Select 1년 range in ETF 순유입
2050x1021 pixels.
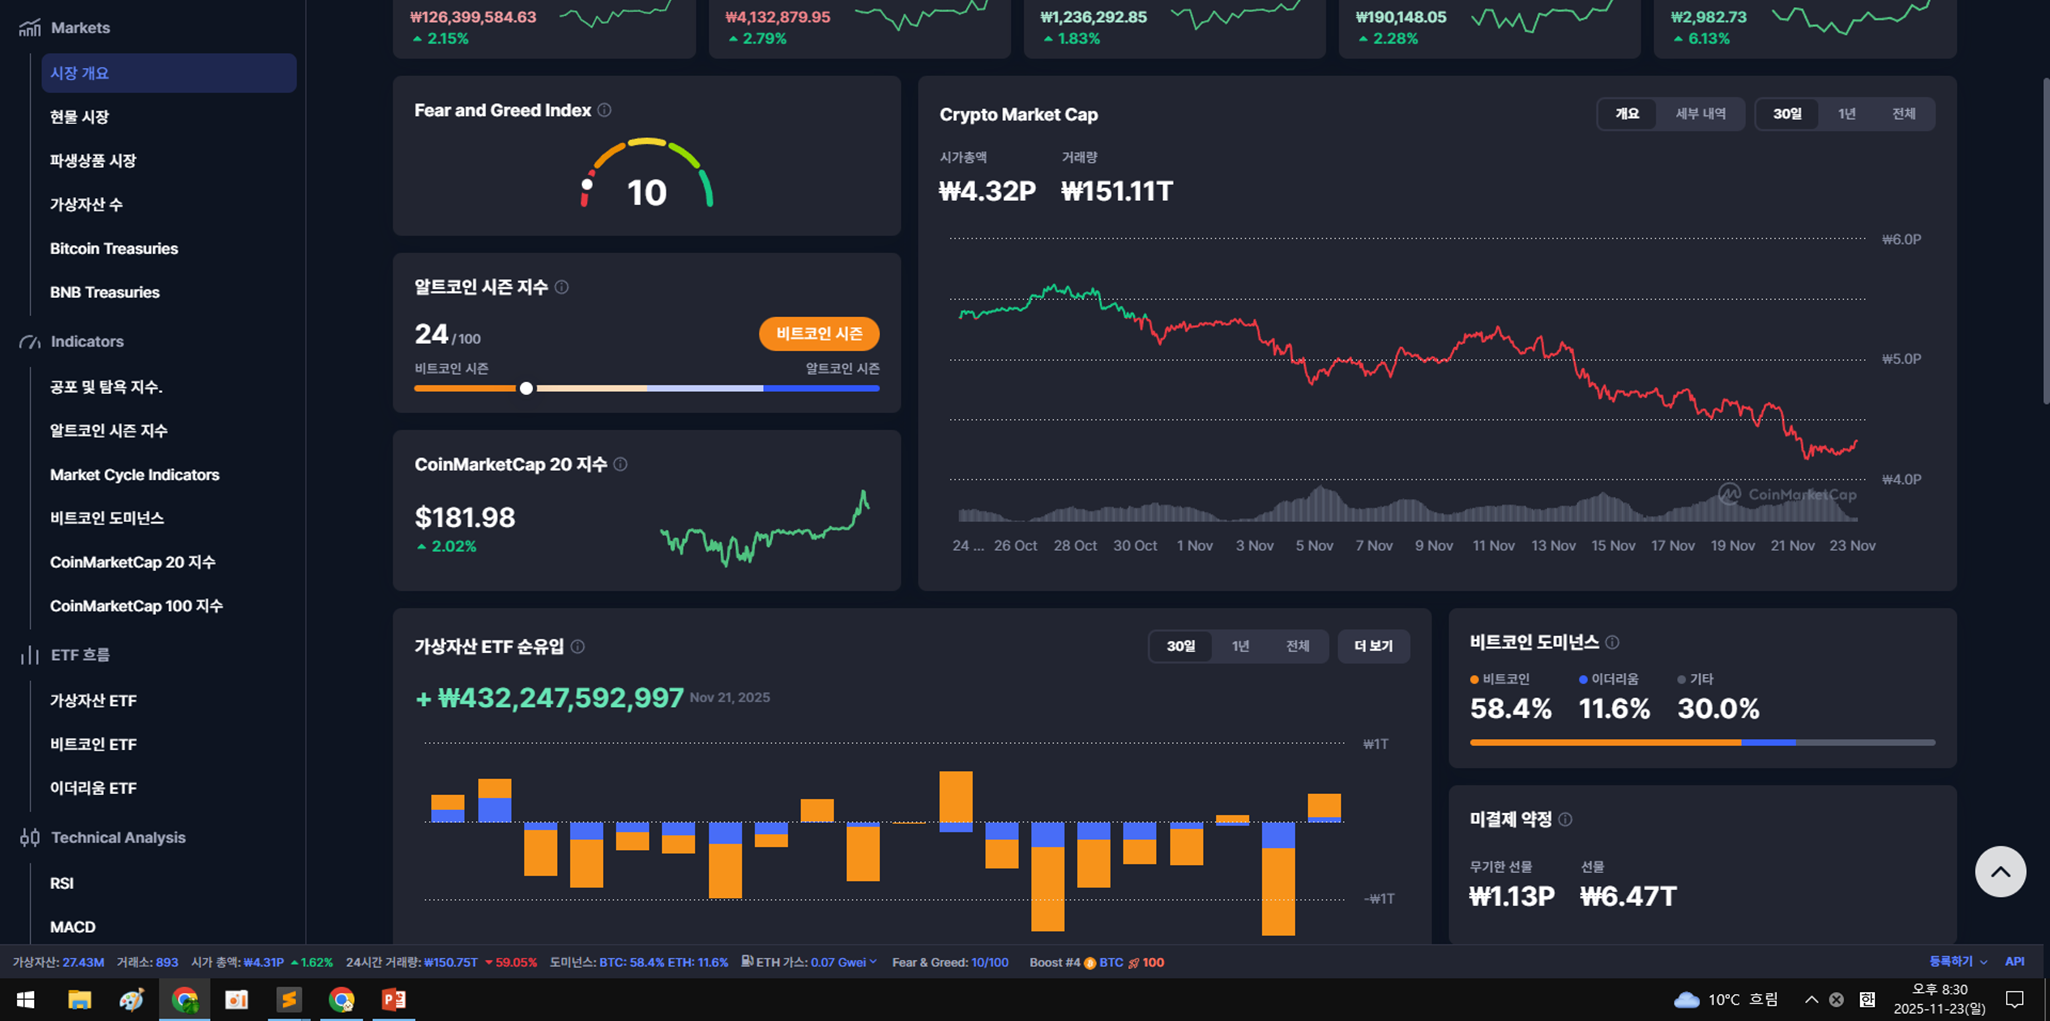coord(1240,646)
